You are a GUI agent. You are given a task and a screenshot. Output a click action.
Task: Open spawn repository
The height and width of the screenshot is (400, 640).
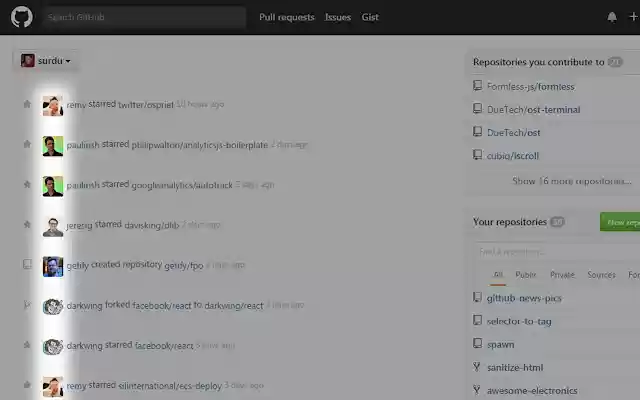500,344
